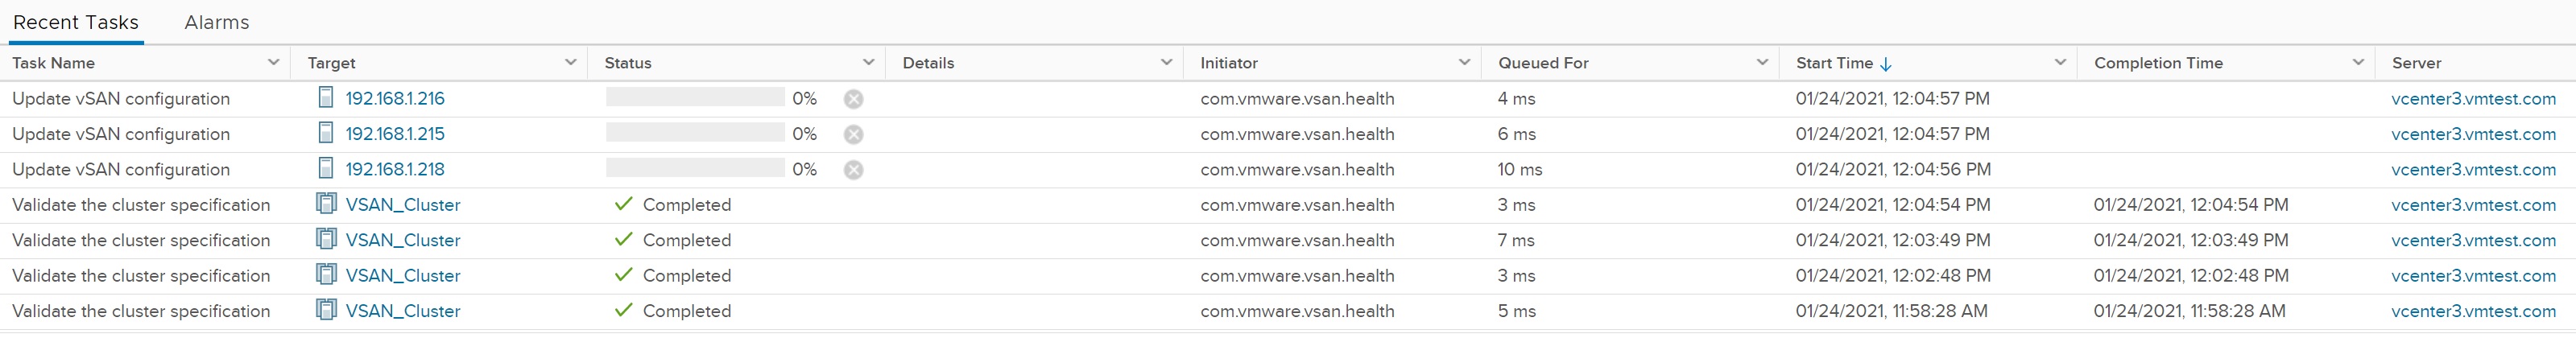Click host icon beside 192.168.1.218
The width and height of the screenshot is (2576, 338).
click(x=326, y=169)
